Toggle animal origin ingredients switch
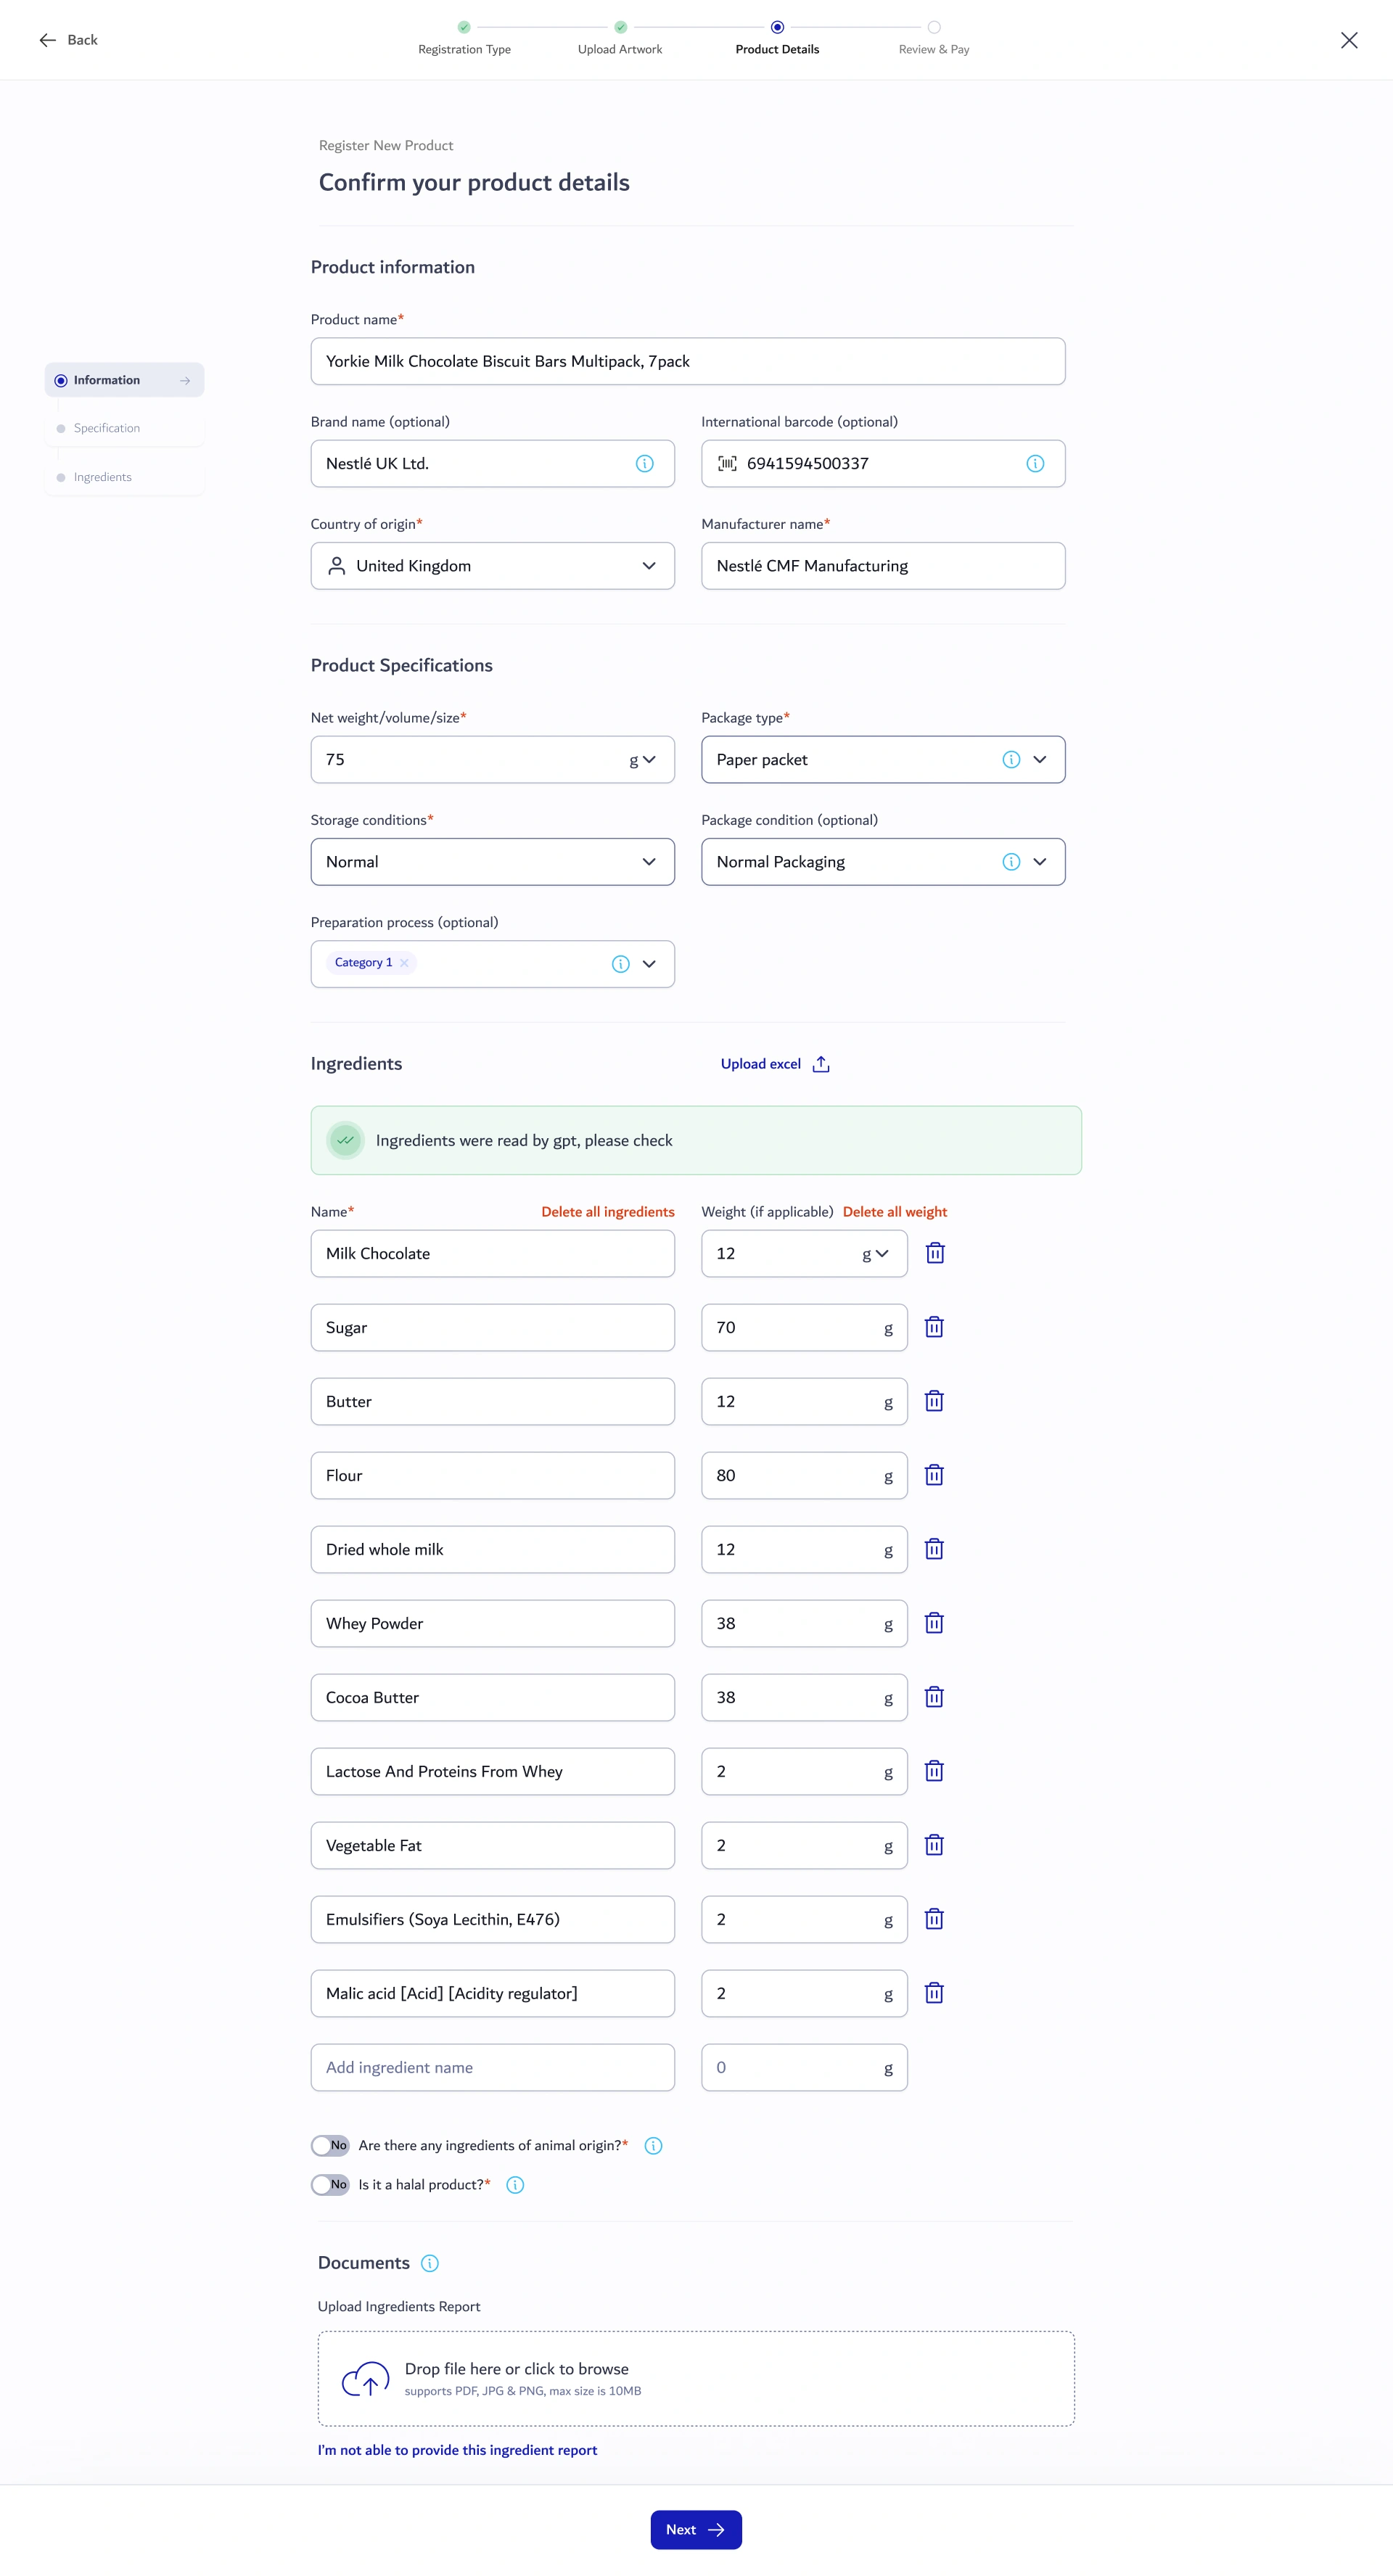The height and width of the screenshot is (2576, 1393). [330, 2146]
